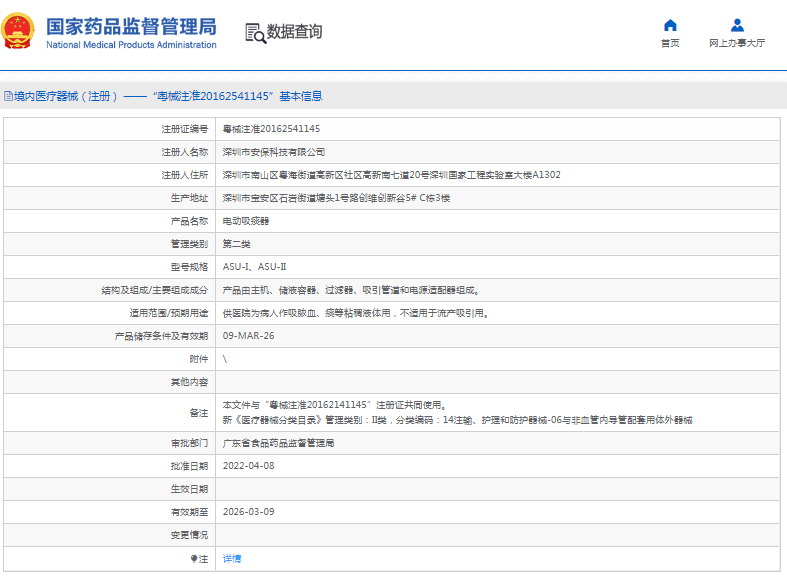Click approving department 广东省食品药品监督管理局

278,443
